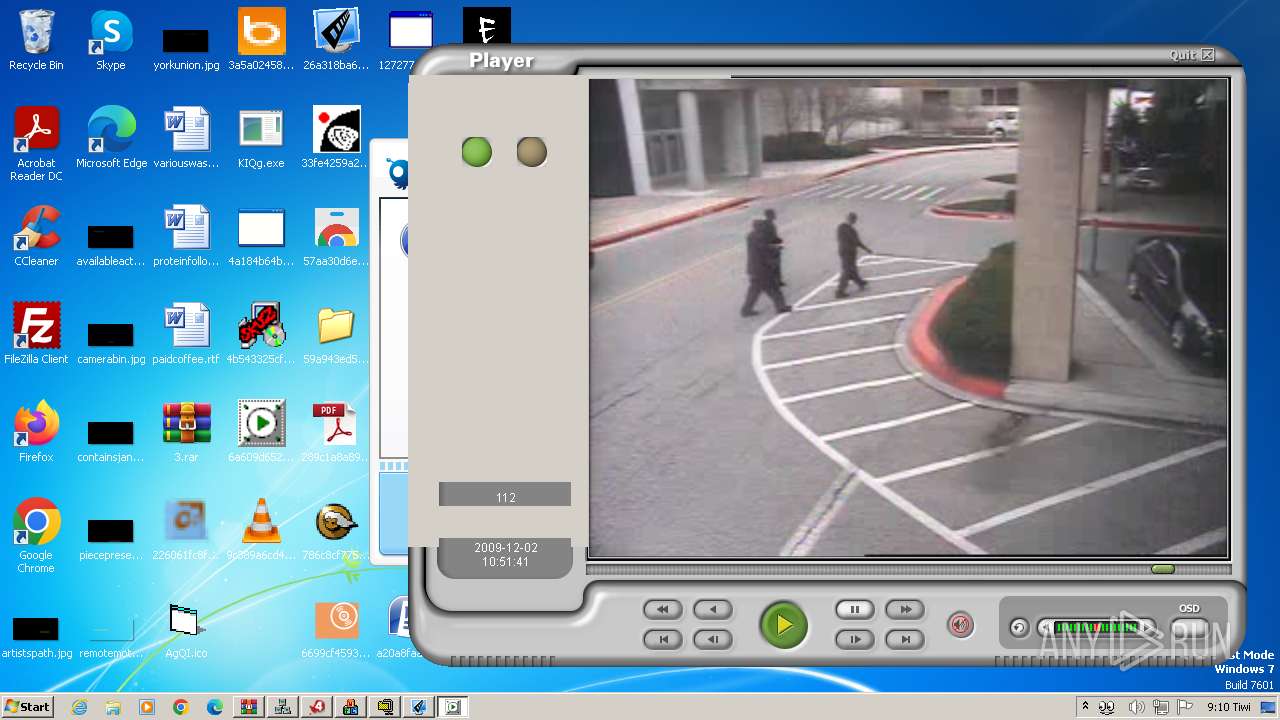This screenshot has width=1280, height=720.
Task: Open the Recycle Bin
Action: pyautogui.click(x=36, y=40)
